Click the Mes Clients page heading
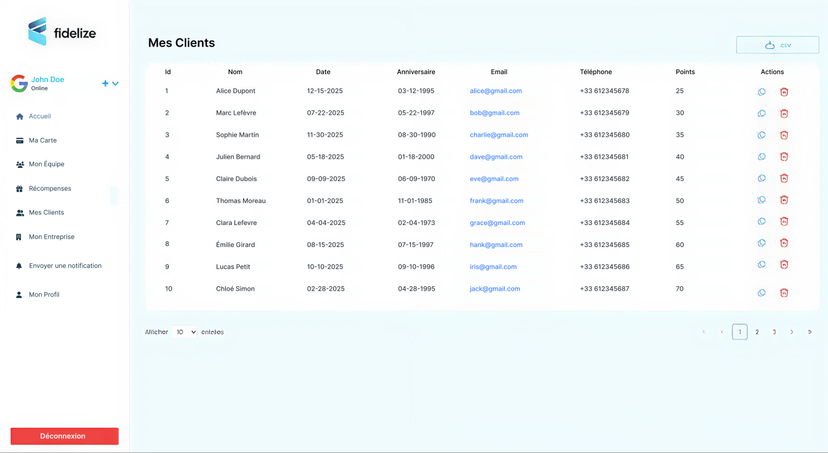Screen dimensions: 828x453 (x=182, y=43)
